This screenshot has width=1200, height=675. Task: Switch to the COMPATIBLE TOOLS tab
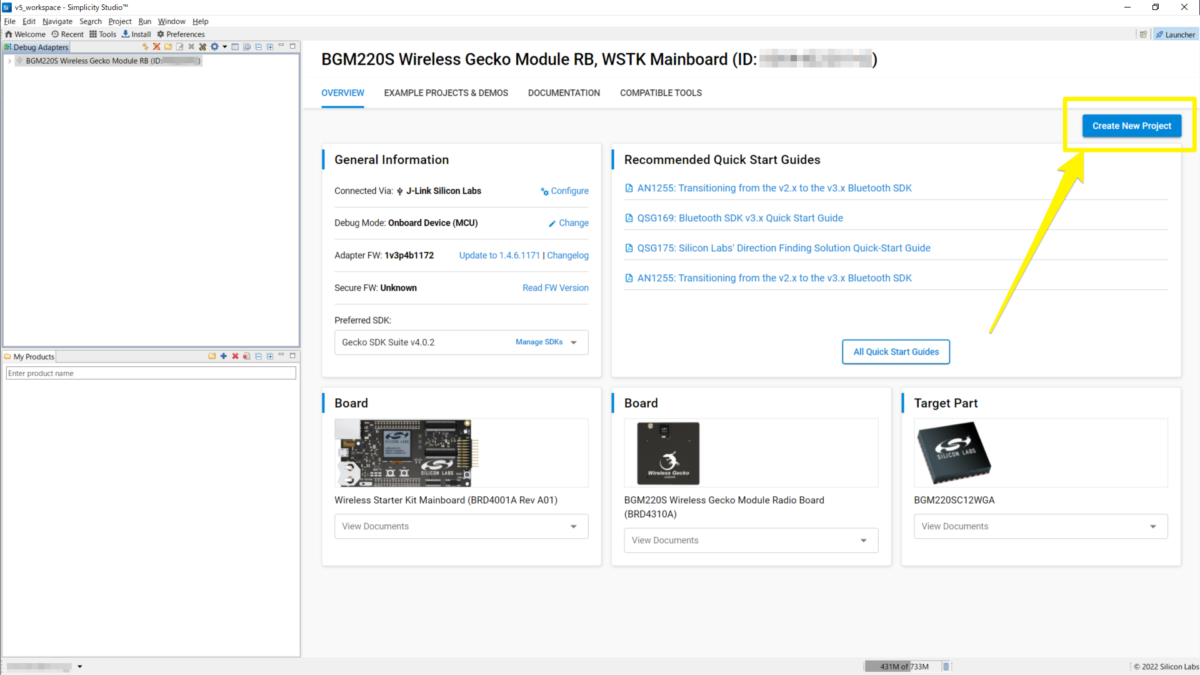point(661,93)
